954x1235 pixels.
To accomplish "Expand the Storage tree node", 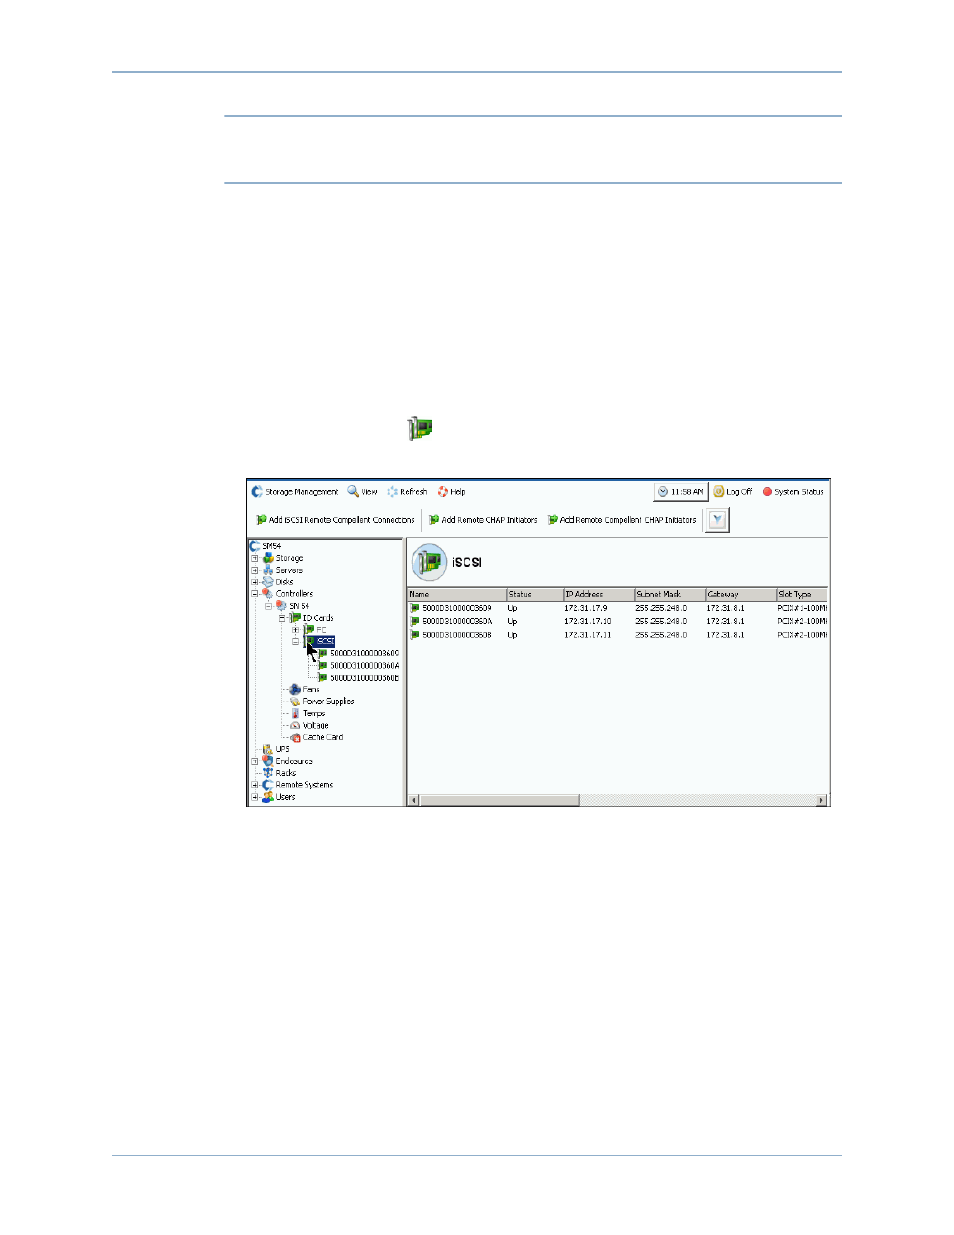I will (x=255, y=559).
